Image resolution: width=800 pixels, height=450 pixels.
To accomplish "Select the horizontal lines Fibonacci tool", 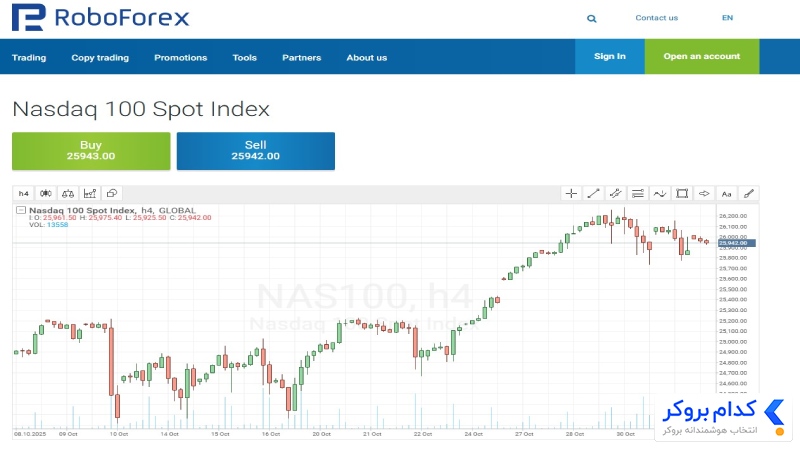I will point(638,193).
